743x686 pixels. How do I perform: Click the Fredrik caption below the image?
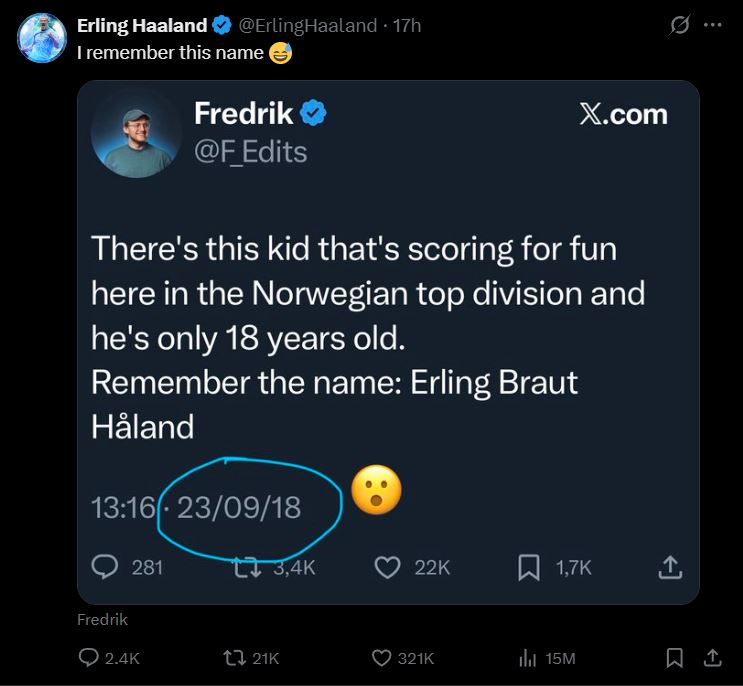[102, 619]
